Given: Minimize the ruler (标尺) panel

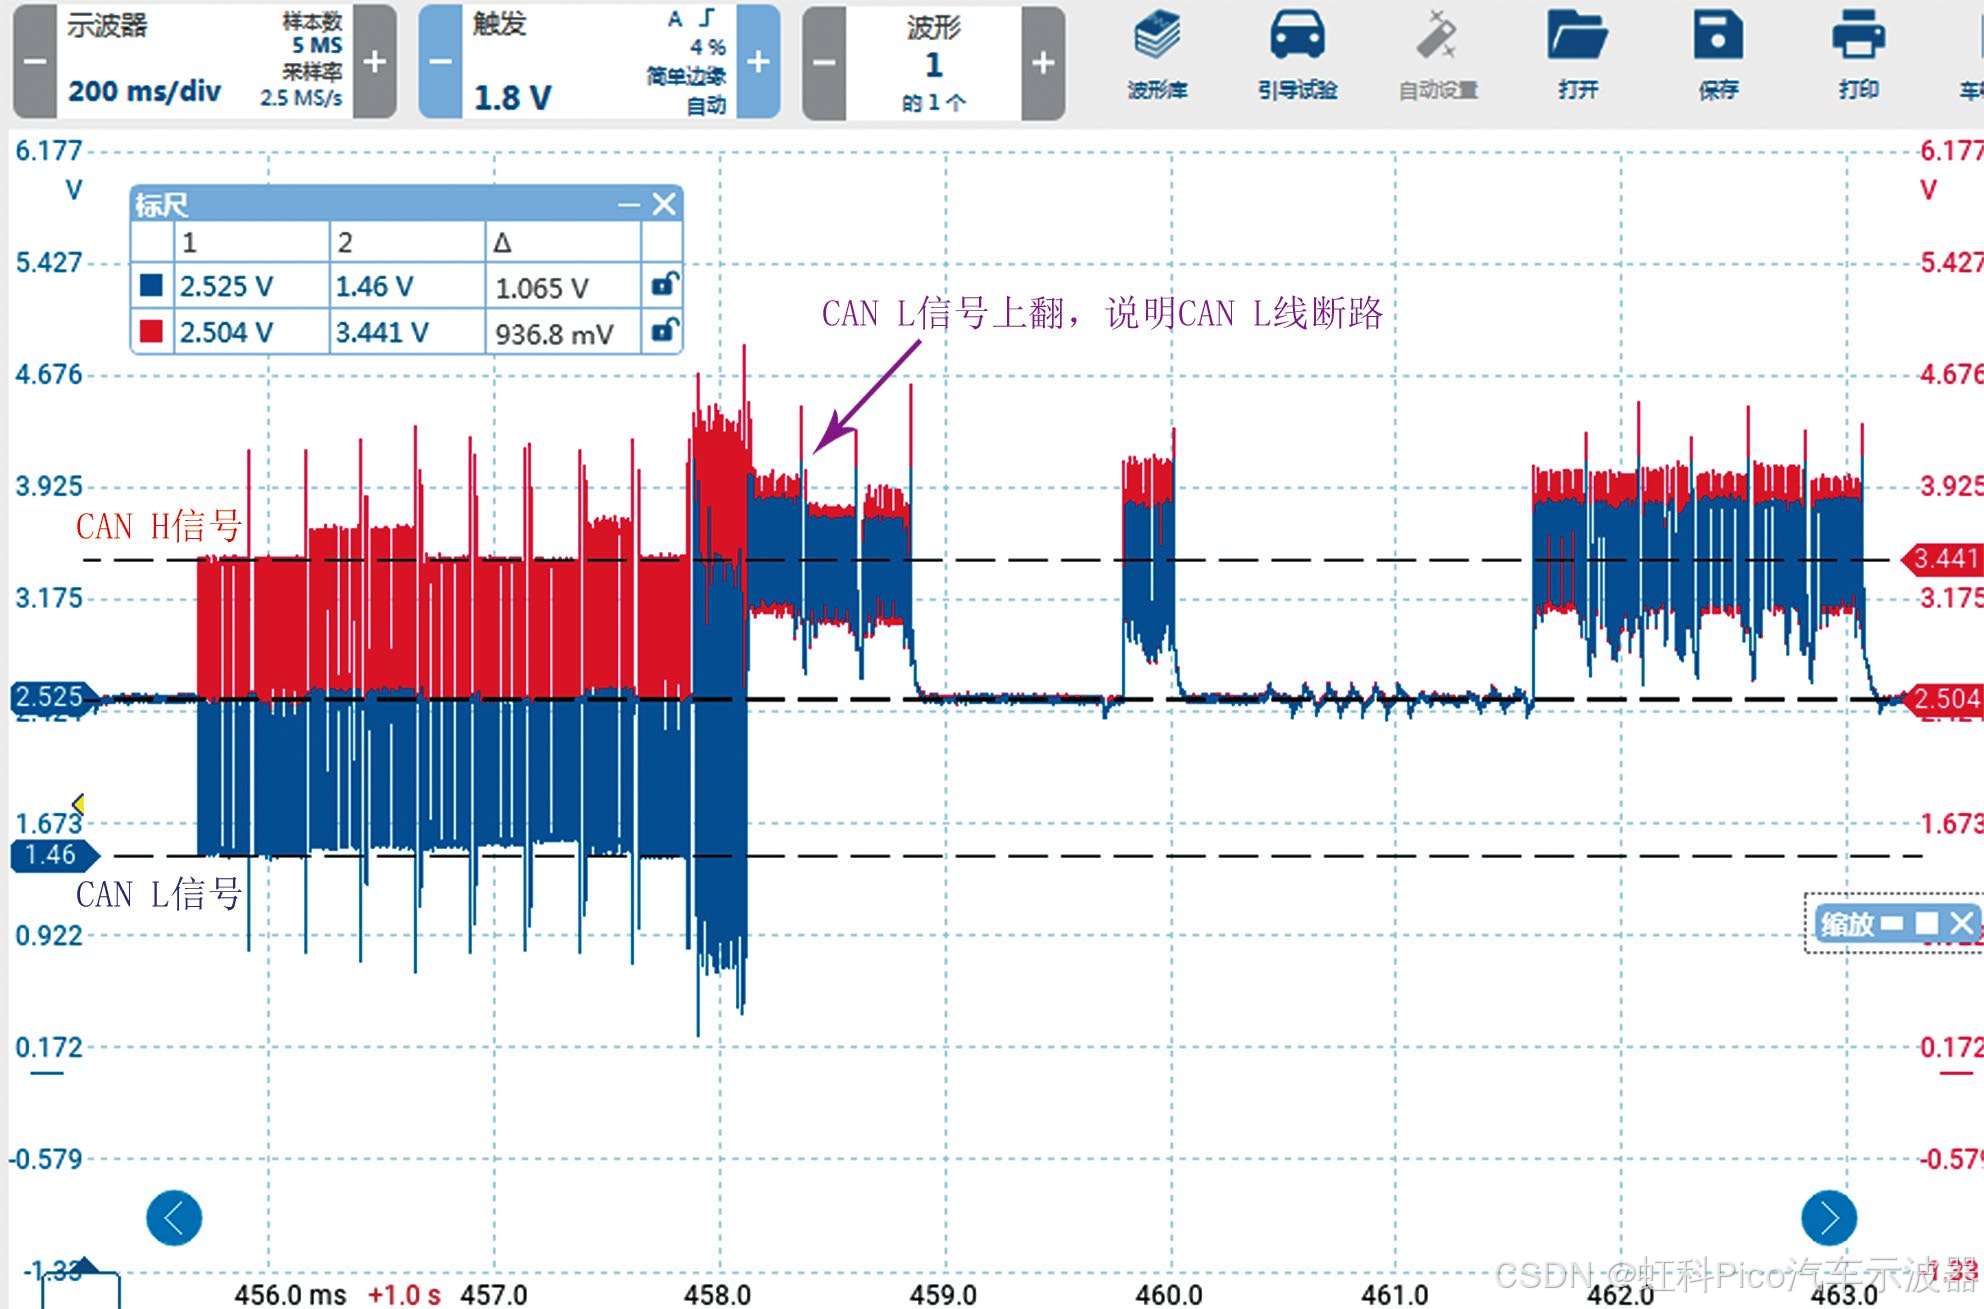Looking at the screenshot, I should 628,205.
